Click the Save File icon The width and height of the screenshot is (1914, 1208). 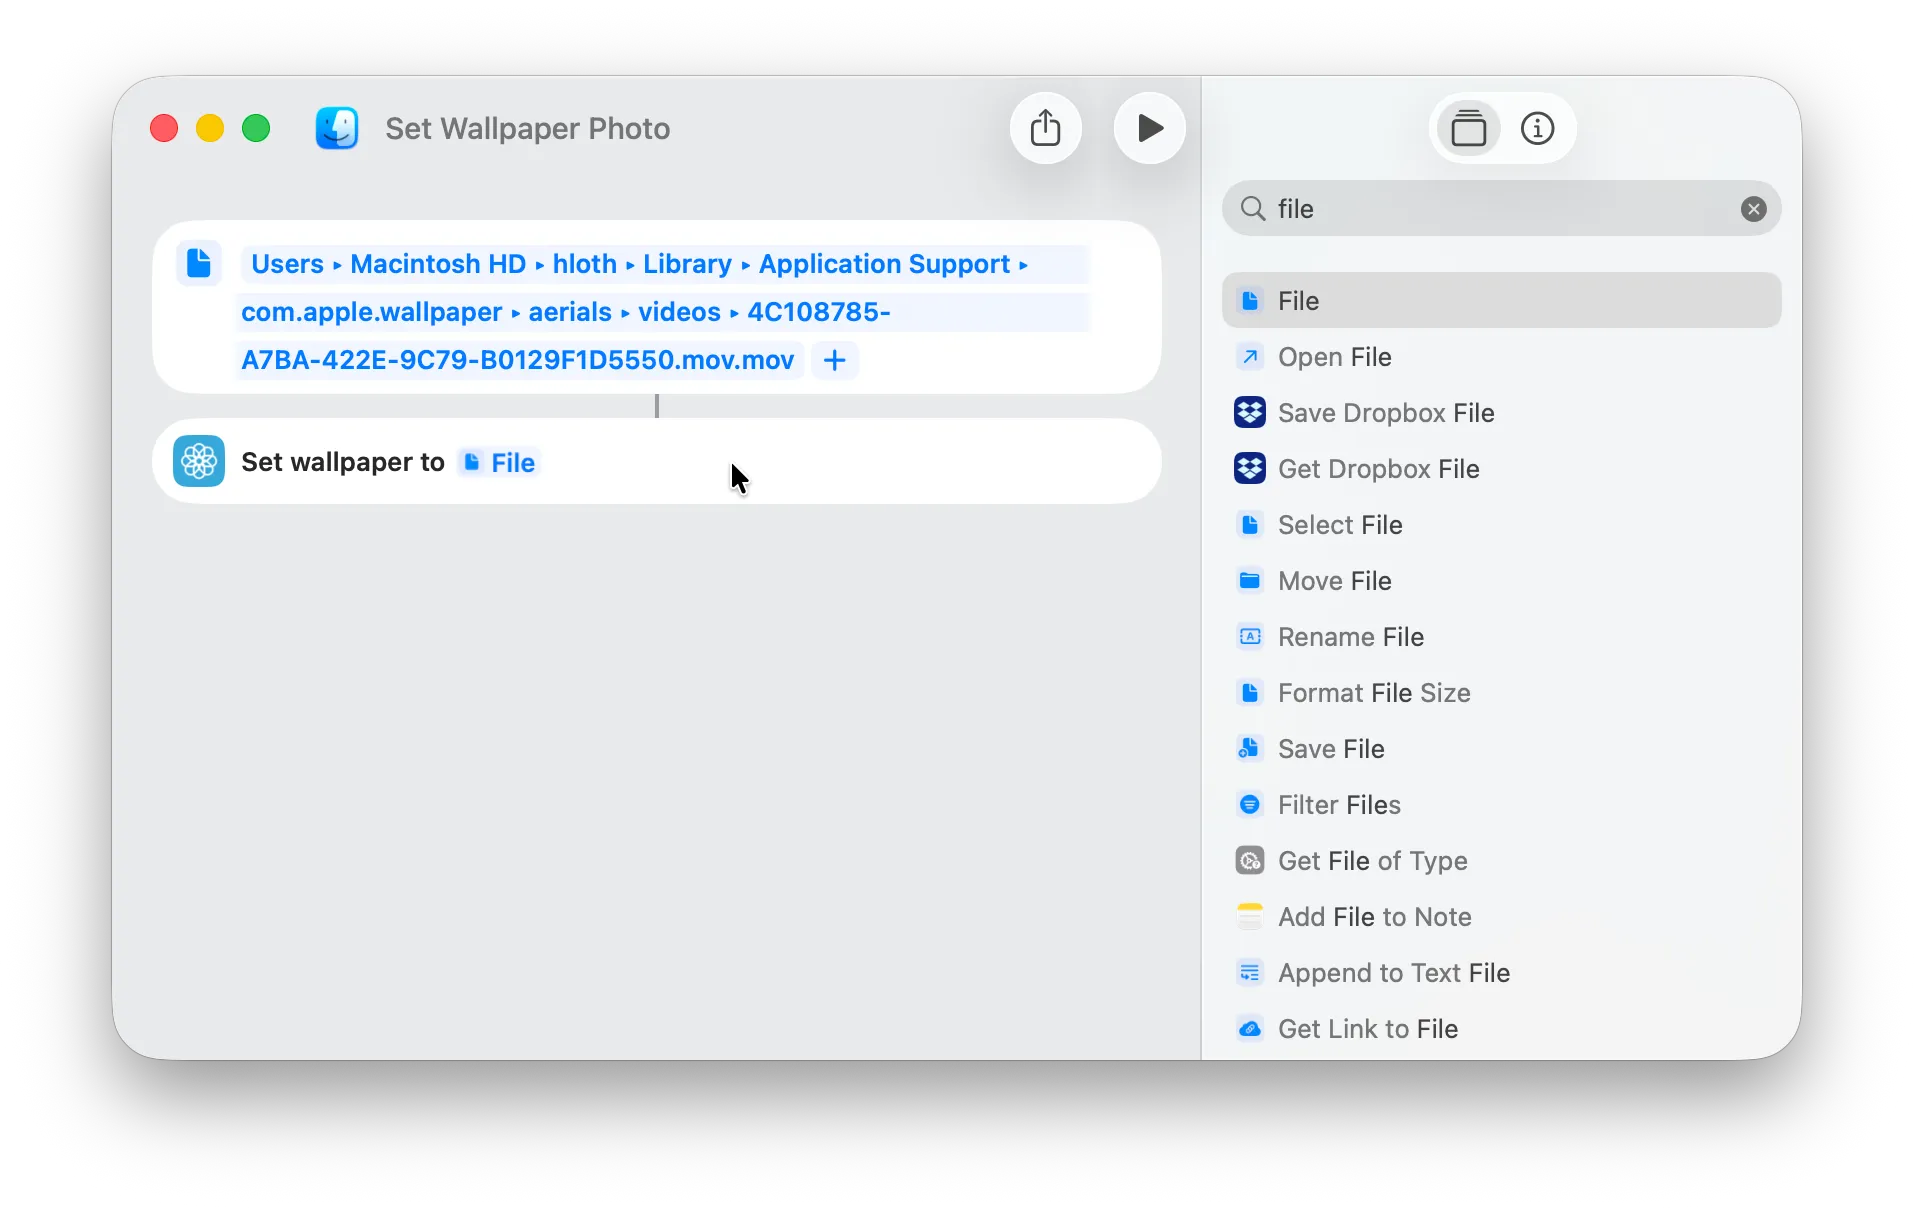(x=1250, y=749)
